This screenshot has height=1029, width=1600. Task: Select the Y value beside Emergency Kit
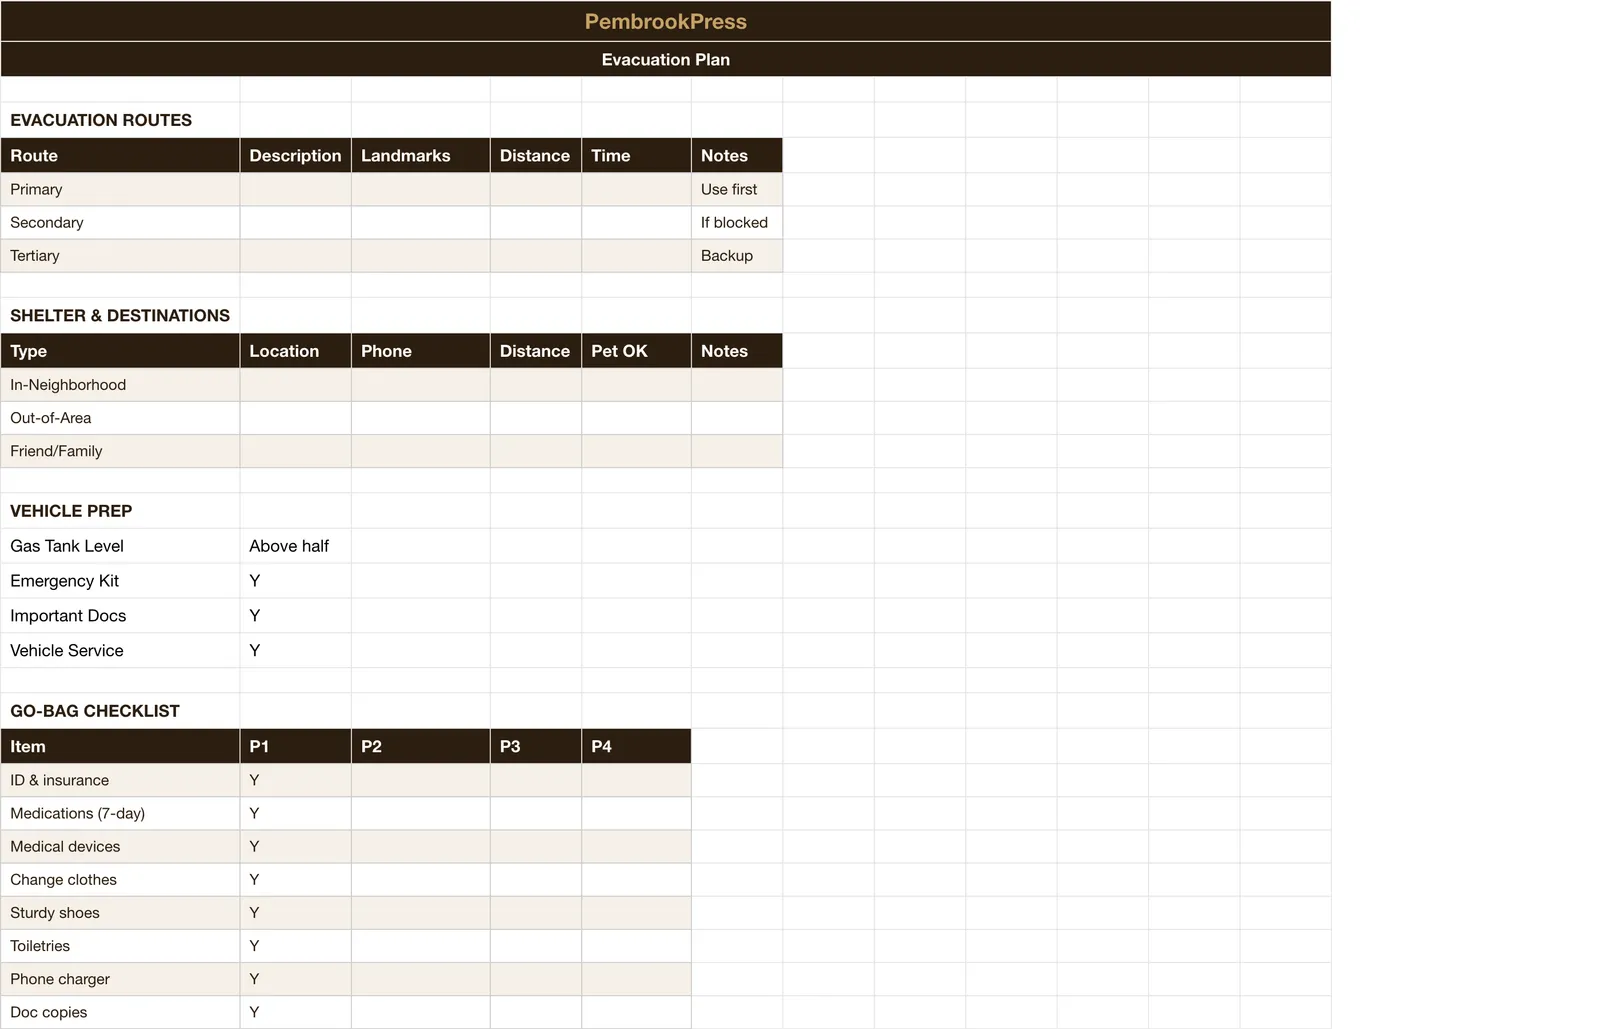click(295, 581)
